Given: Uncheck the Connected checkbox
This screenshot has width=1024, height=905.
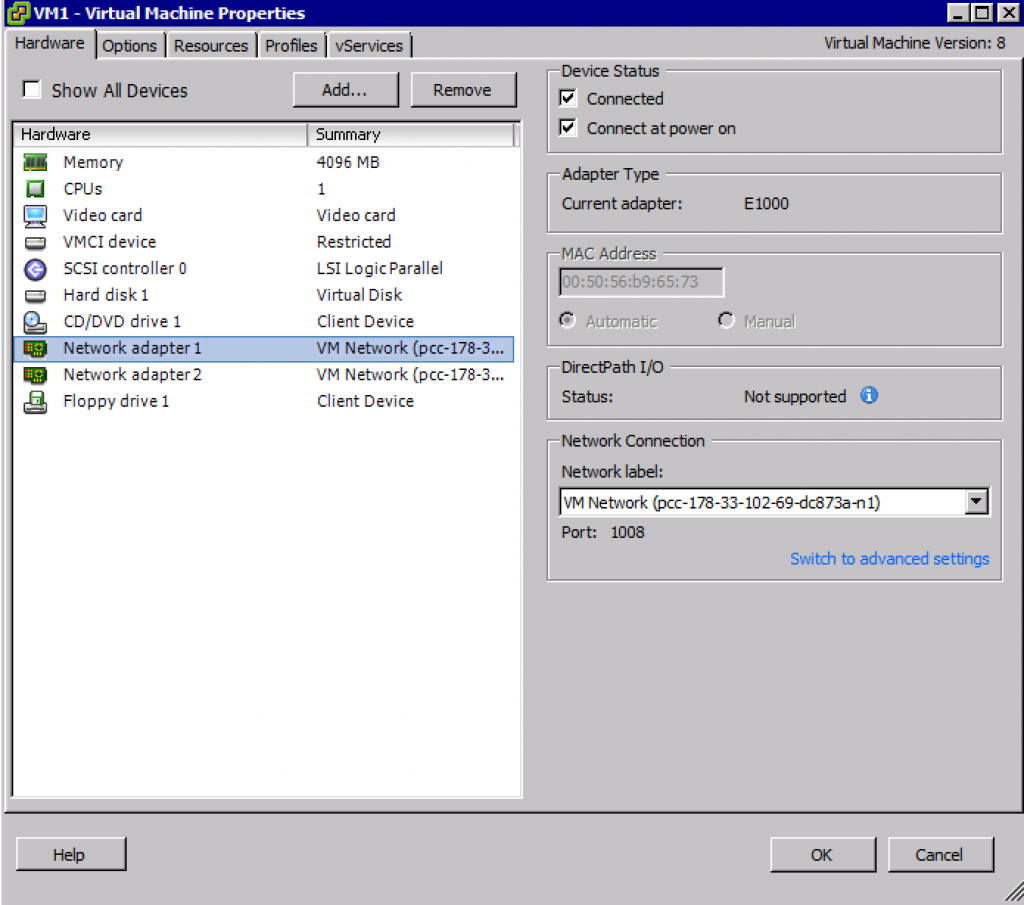Looking at the screenshot, I should tap(568, 98).
